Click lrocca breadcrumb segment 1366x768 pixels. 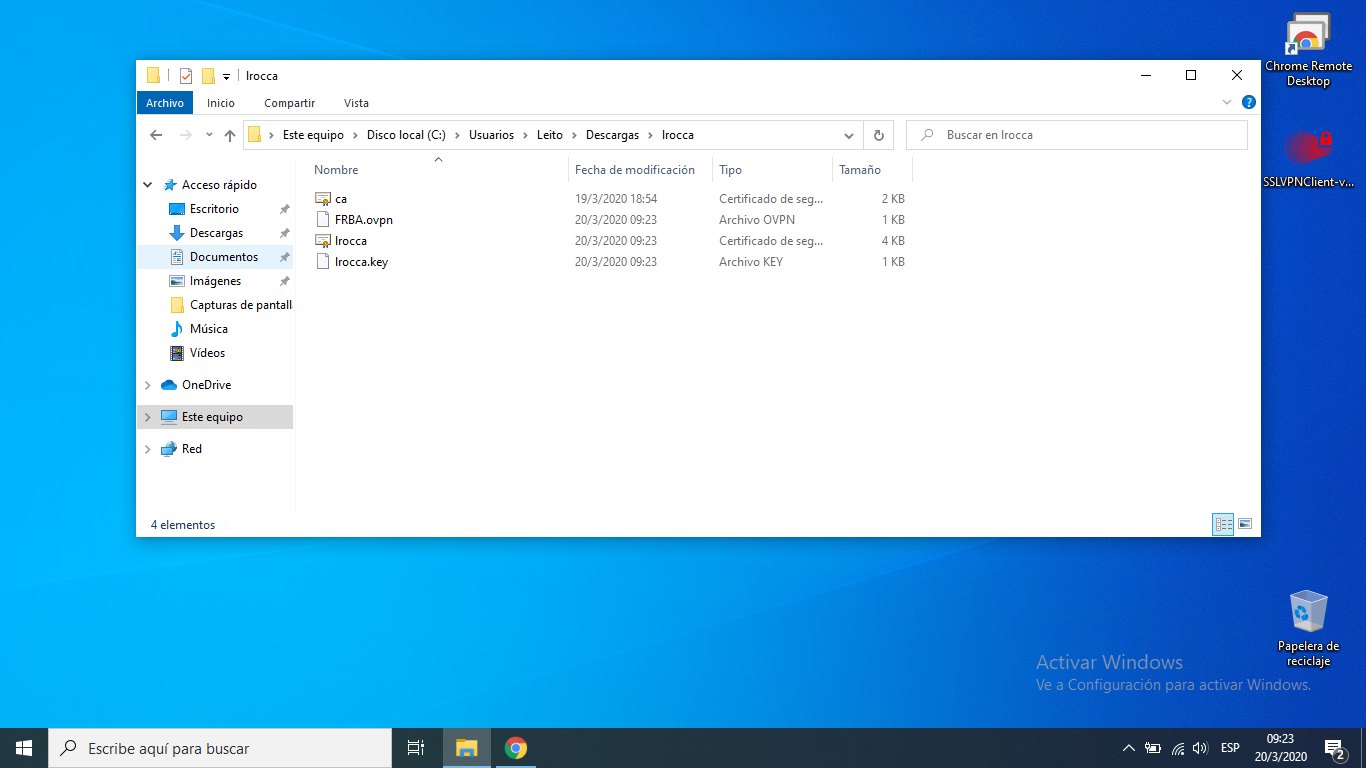click(x=678, y=135)
